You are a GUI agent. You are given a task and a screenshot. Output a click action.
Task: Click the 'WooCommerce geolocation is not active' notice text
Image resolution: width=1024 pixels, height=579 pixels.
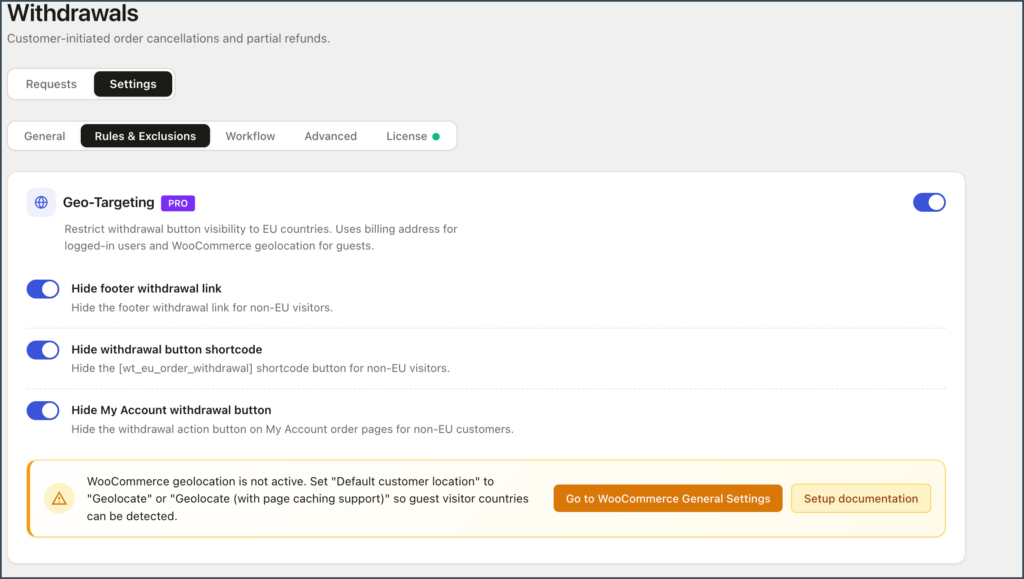(x=308, y=499)
